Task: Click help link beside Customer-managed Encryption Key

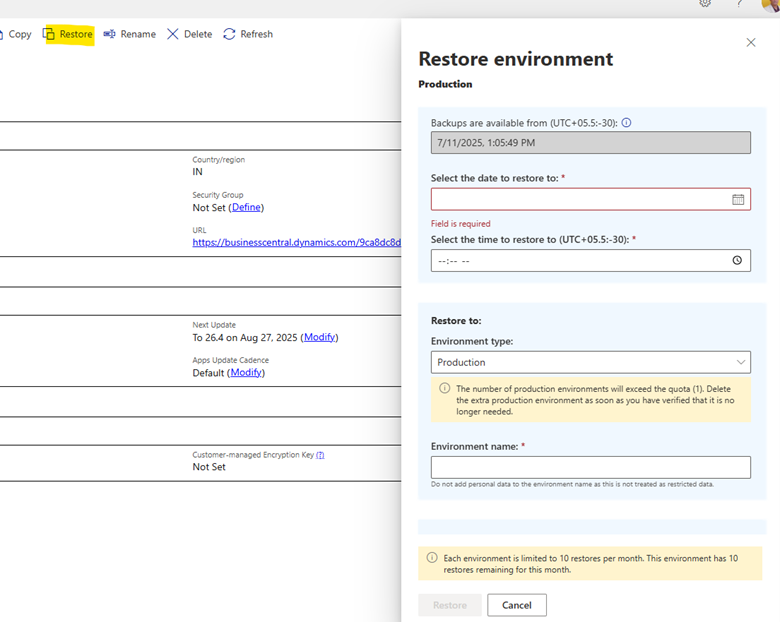Action: tap(320, 455)
